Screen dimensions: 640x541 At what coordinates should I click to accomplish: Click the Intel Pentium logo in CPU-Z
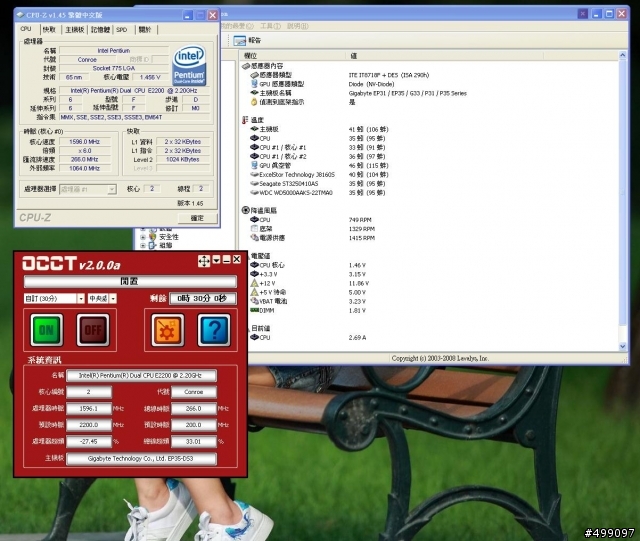point(189,65)
